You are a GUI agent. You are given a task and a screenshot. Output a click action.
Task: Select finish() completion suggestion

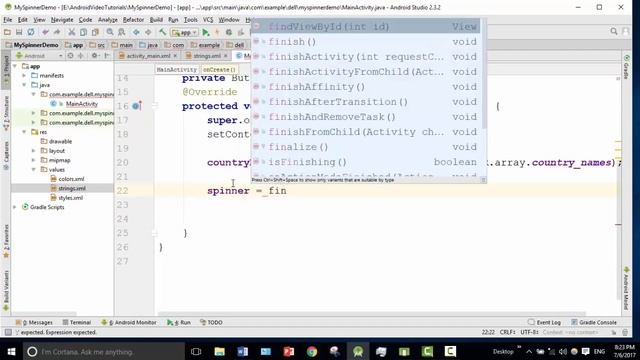(x=366, y=42)
